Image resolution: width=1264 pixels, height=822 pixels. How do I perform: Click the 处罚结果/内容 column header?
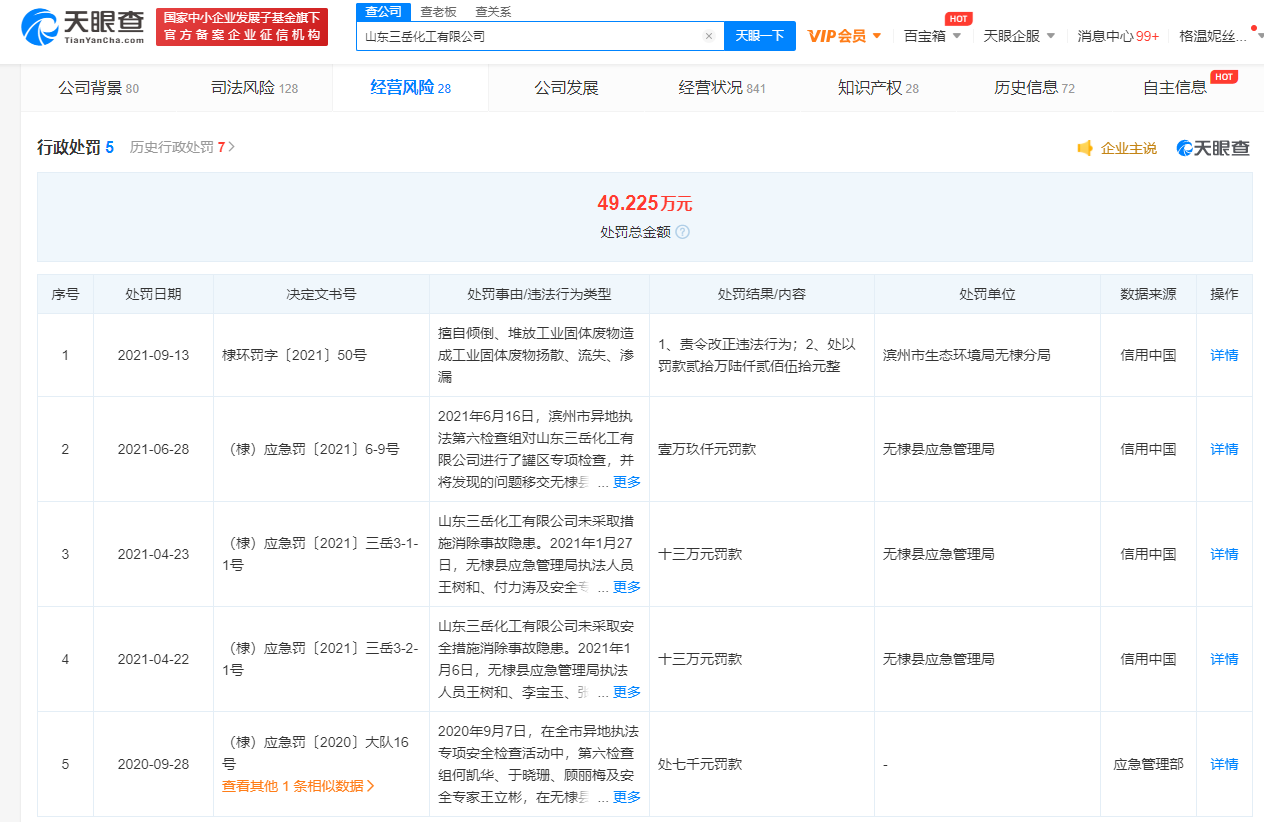[x=761, y=294]
